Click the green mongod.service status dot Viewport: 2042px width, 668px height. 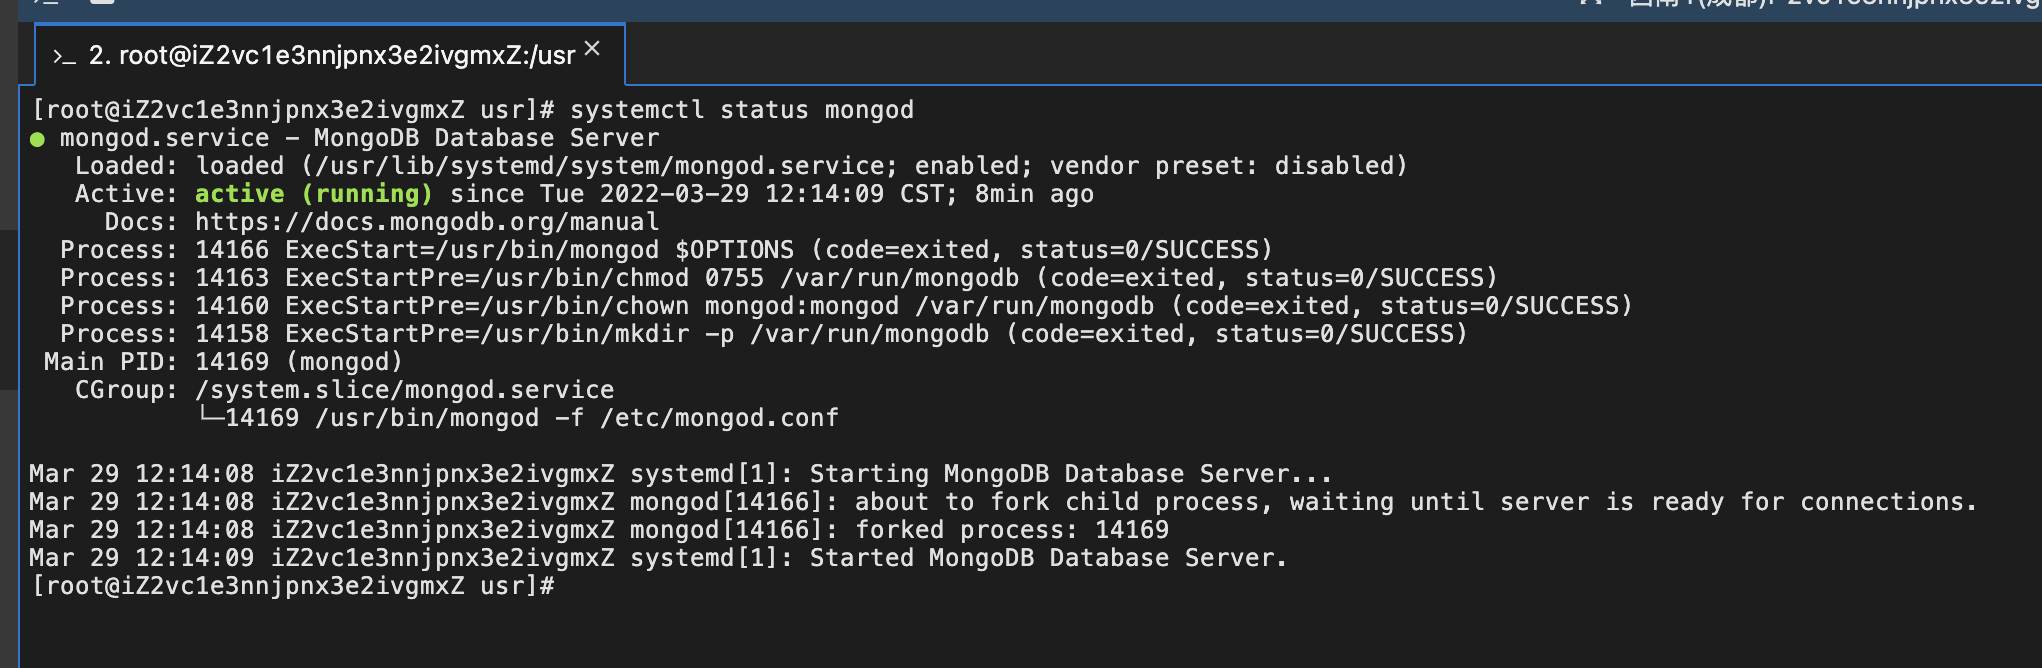coord(37,139)
